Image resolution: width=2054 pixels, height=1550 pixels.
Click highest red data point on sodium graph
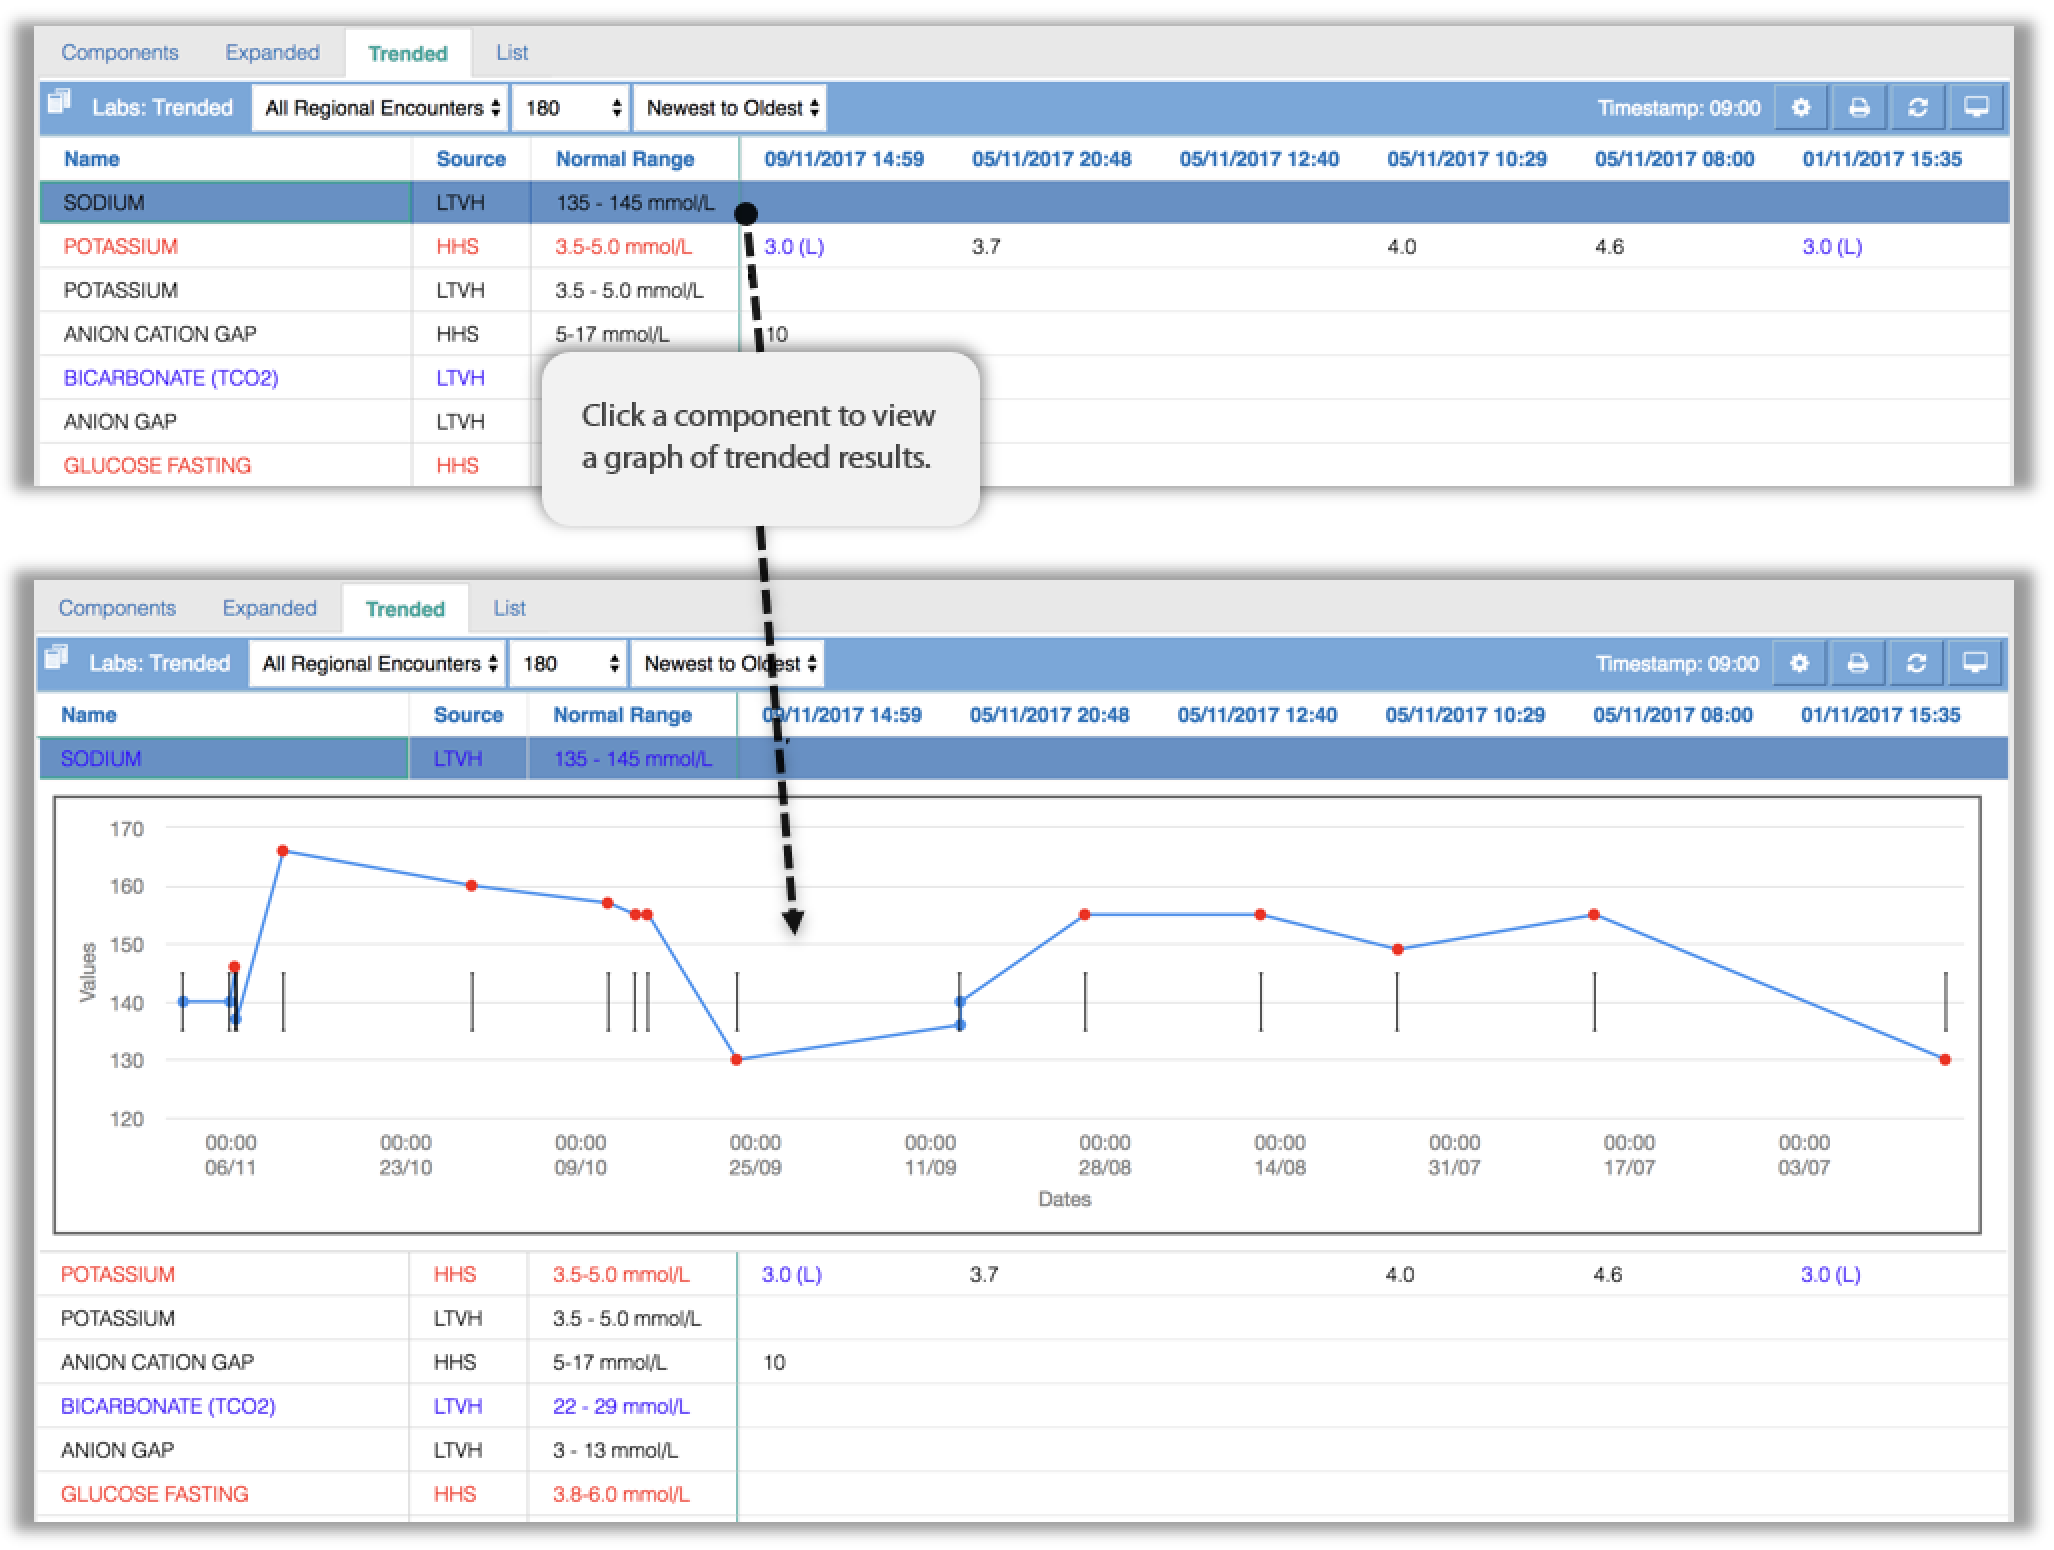(x=283, y=851)
